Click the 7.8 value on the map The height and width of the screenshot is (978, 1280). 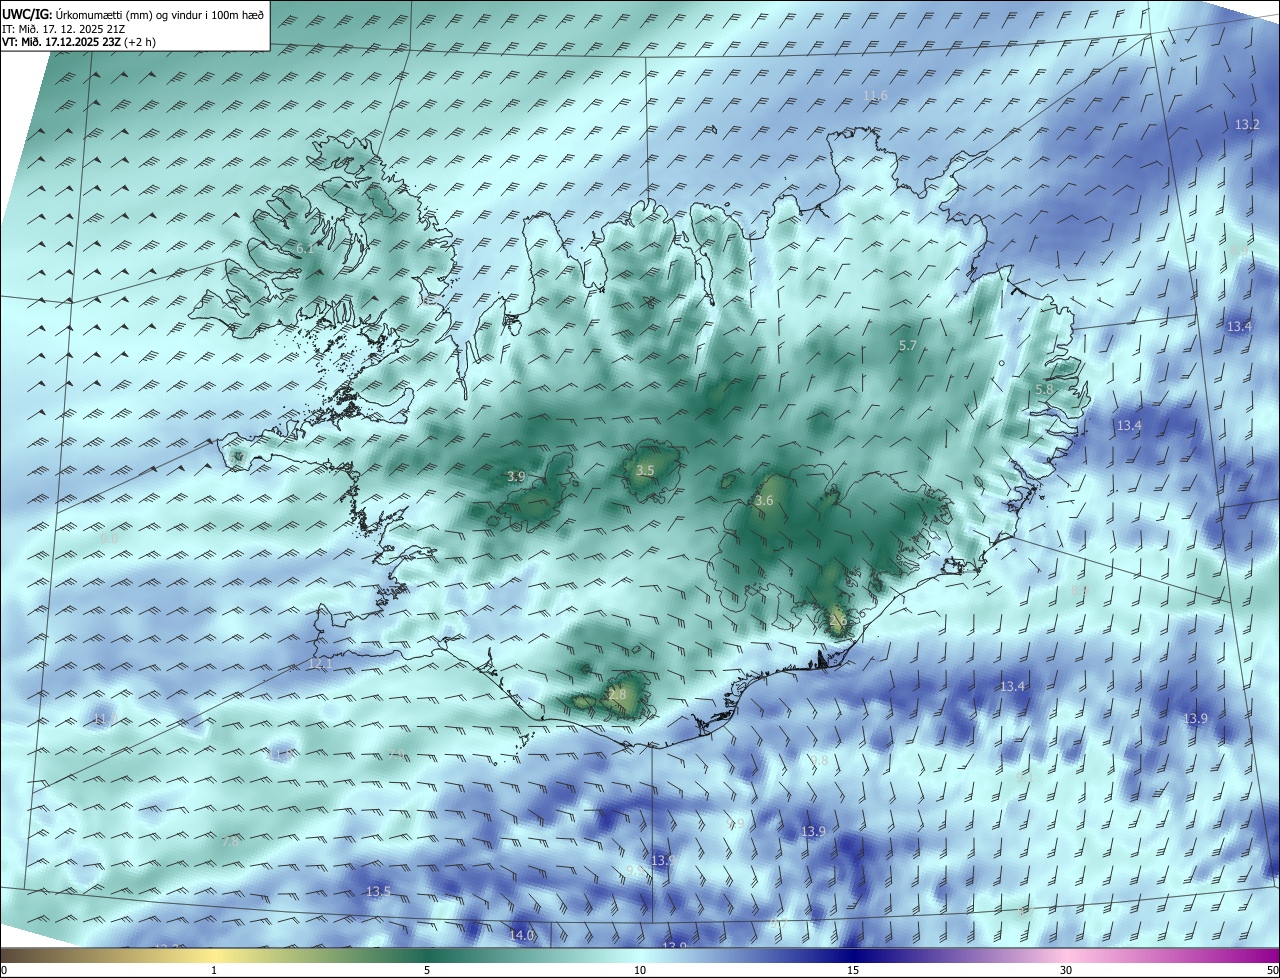[x=229, y=842]
